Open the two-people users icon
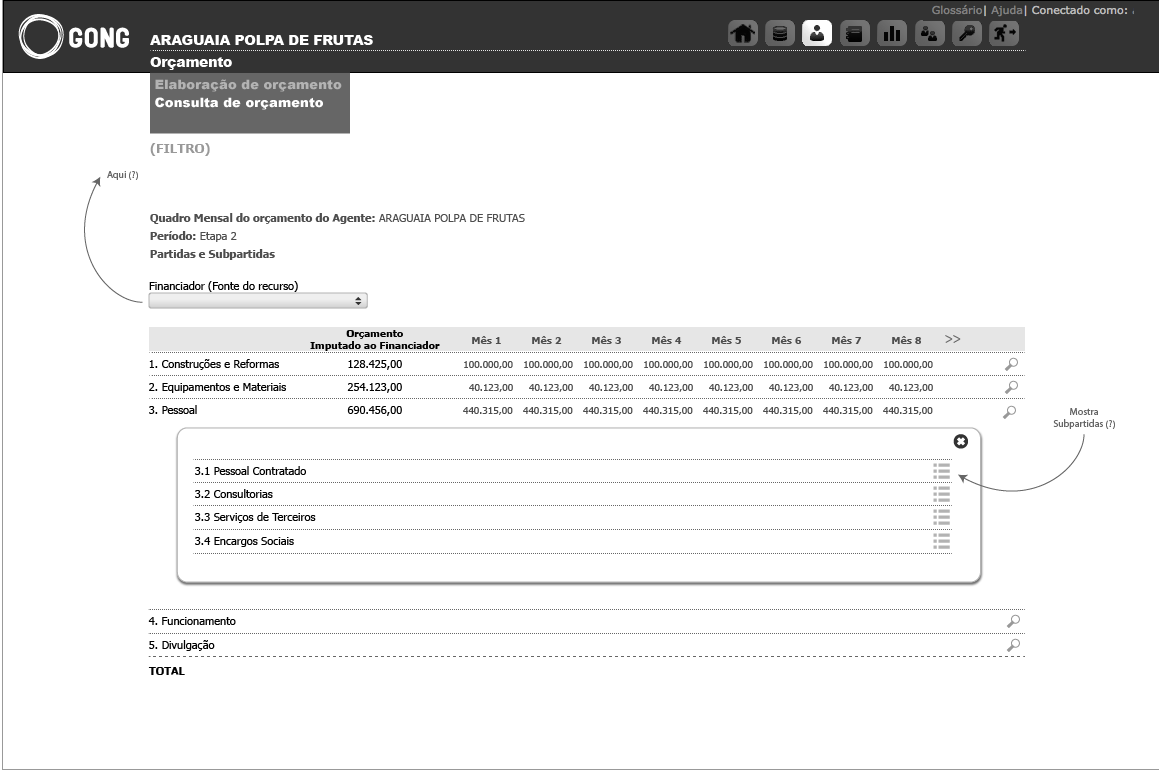Screen dimensions: 1159x770 (x=929, y=33)
